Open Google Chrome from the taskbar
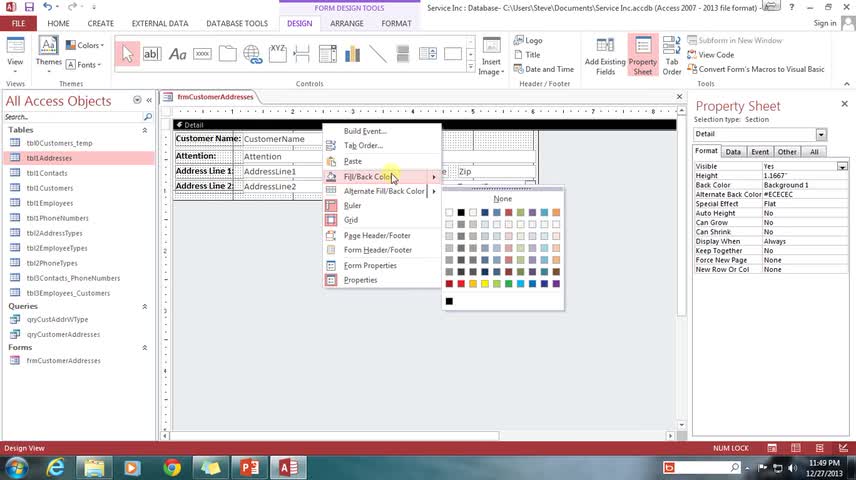This screenshot has width=856, height=480. 172,467
